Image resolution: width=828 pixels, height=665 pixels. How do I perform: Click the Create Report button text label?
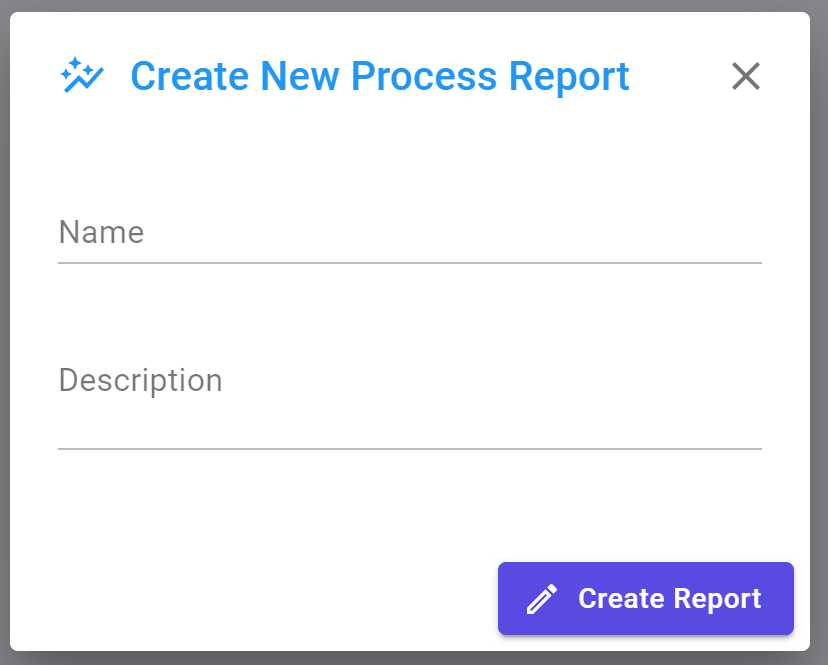coord(670,599)
